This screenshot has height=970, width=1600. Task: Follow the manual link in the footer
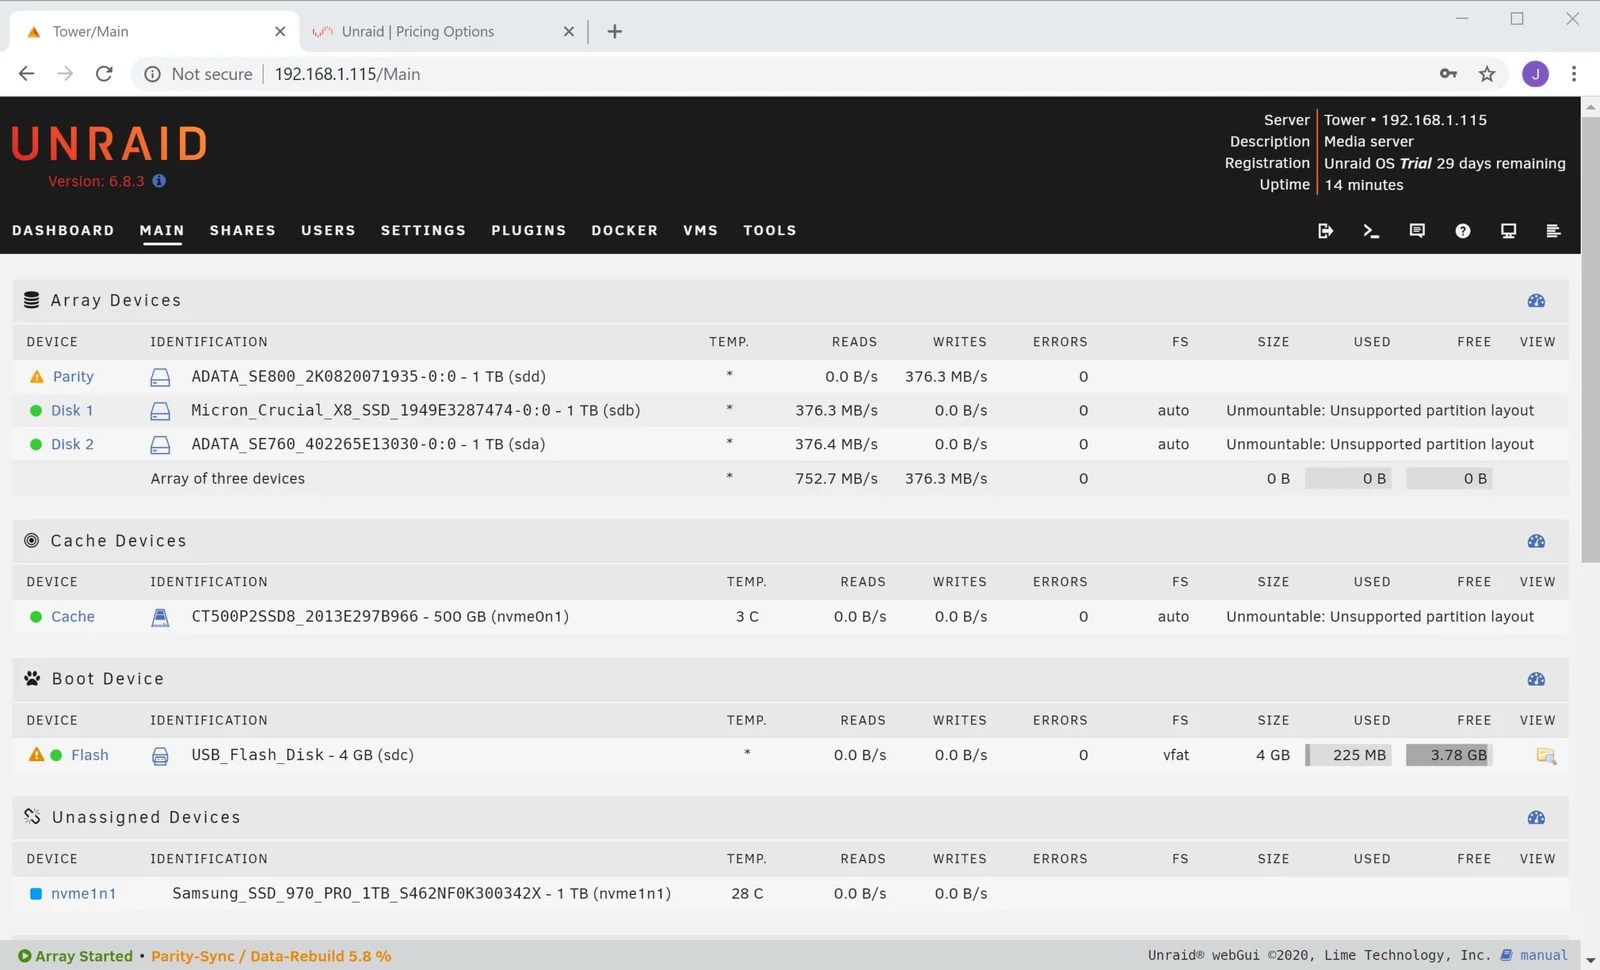coord(1541,955)
